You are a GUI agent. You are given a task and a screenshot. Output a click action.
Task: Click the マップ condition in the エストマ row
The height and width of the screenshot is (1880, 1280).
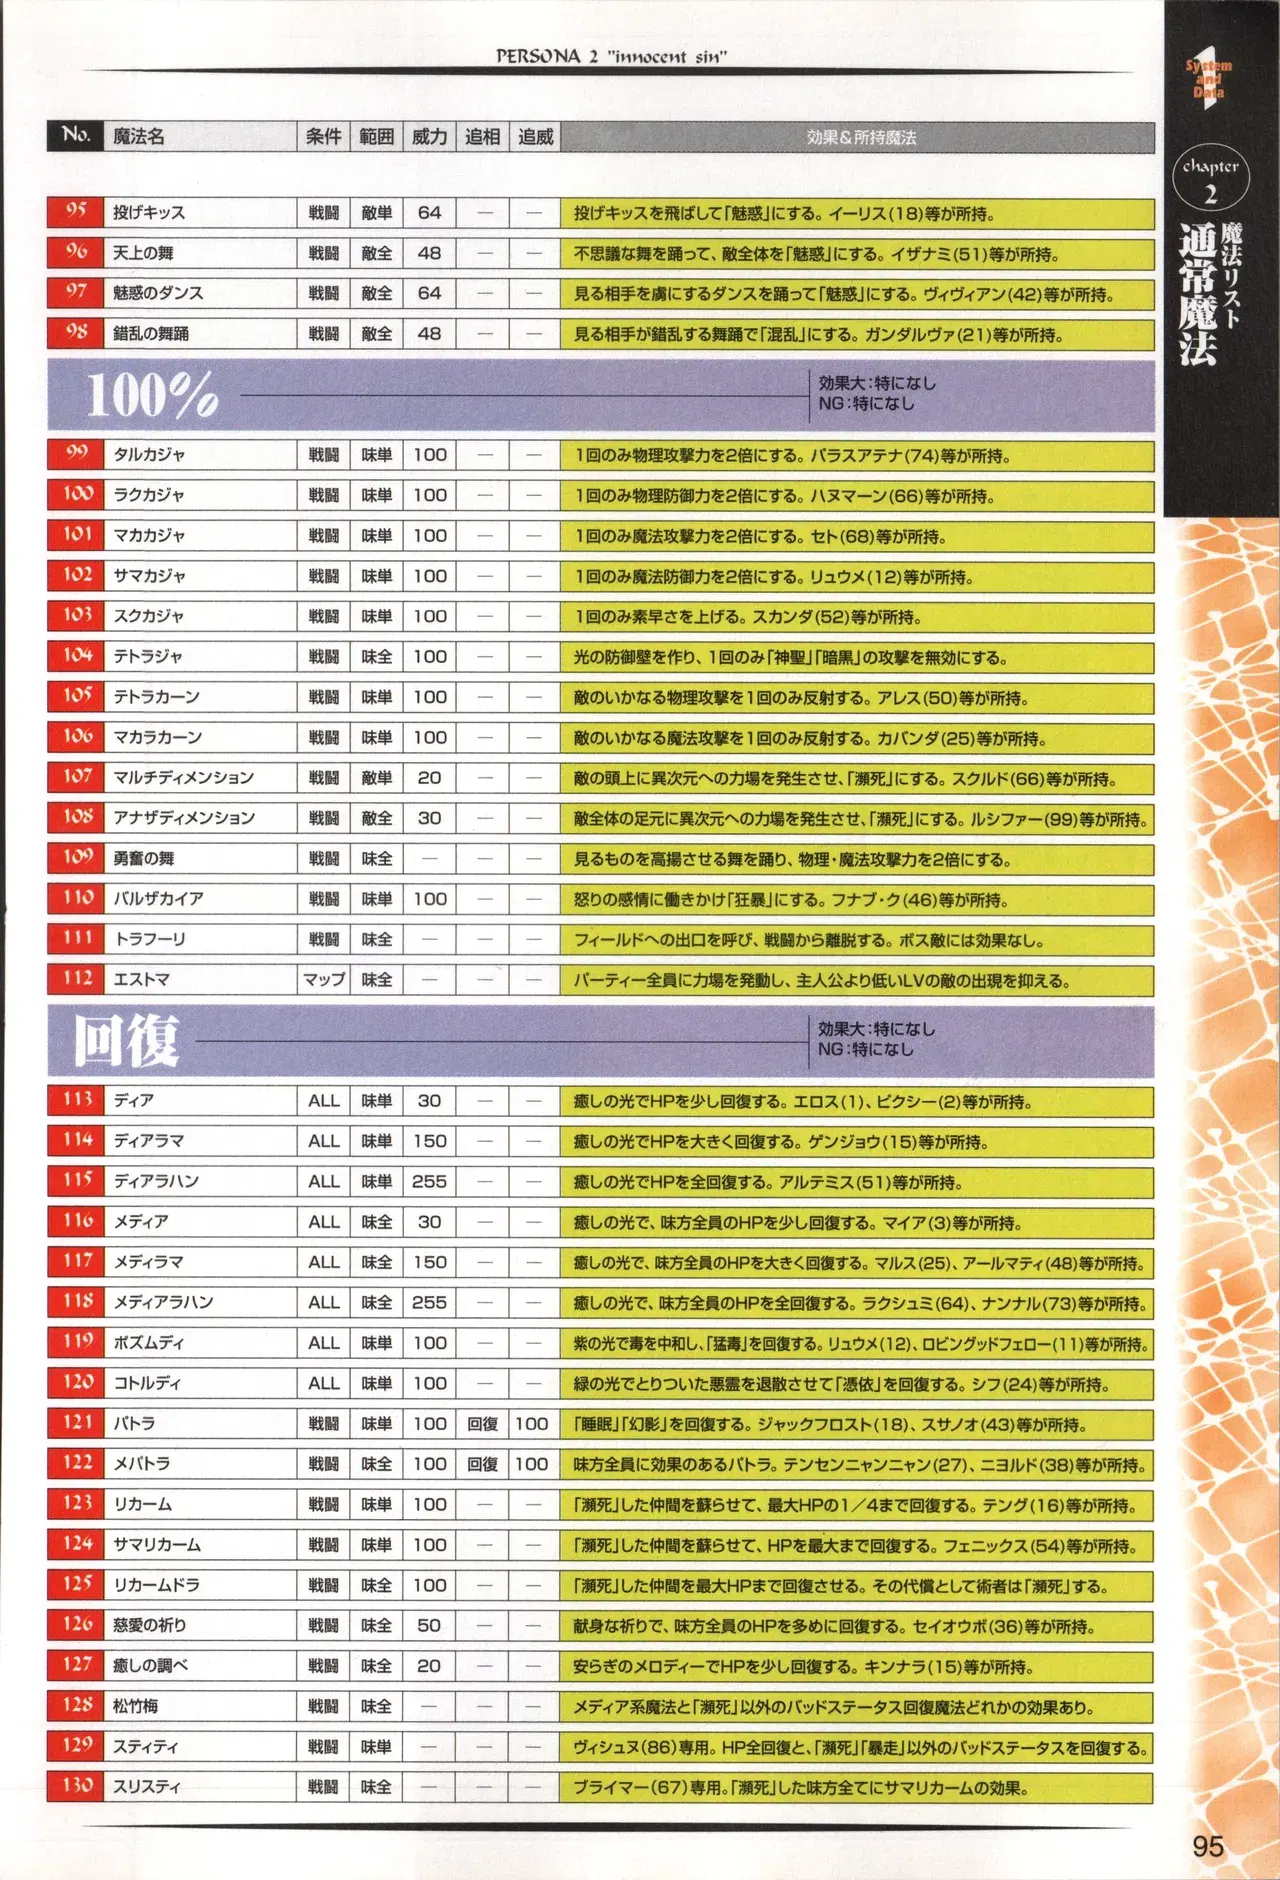tap(323, 980)
